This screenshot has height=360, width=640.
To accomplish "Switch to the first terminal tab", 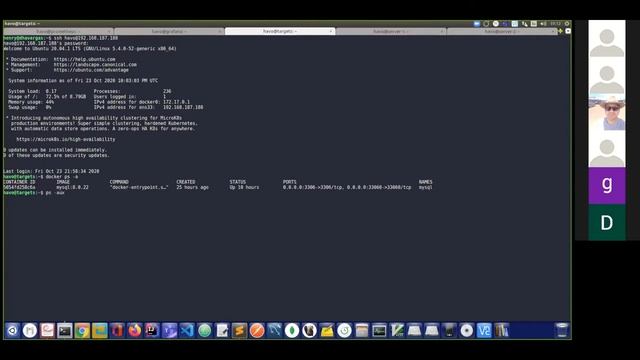I will coord(58,31).
